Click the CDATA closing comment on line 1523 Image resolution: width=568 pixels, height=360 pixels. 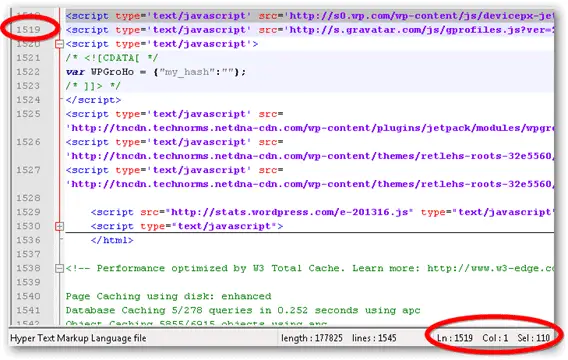[x=93, y=86]
